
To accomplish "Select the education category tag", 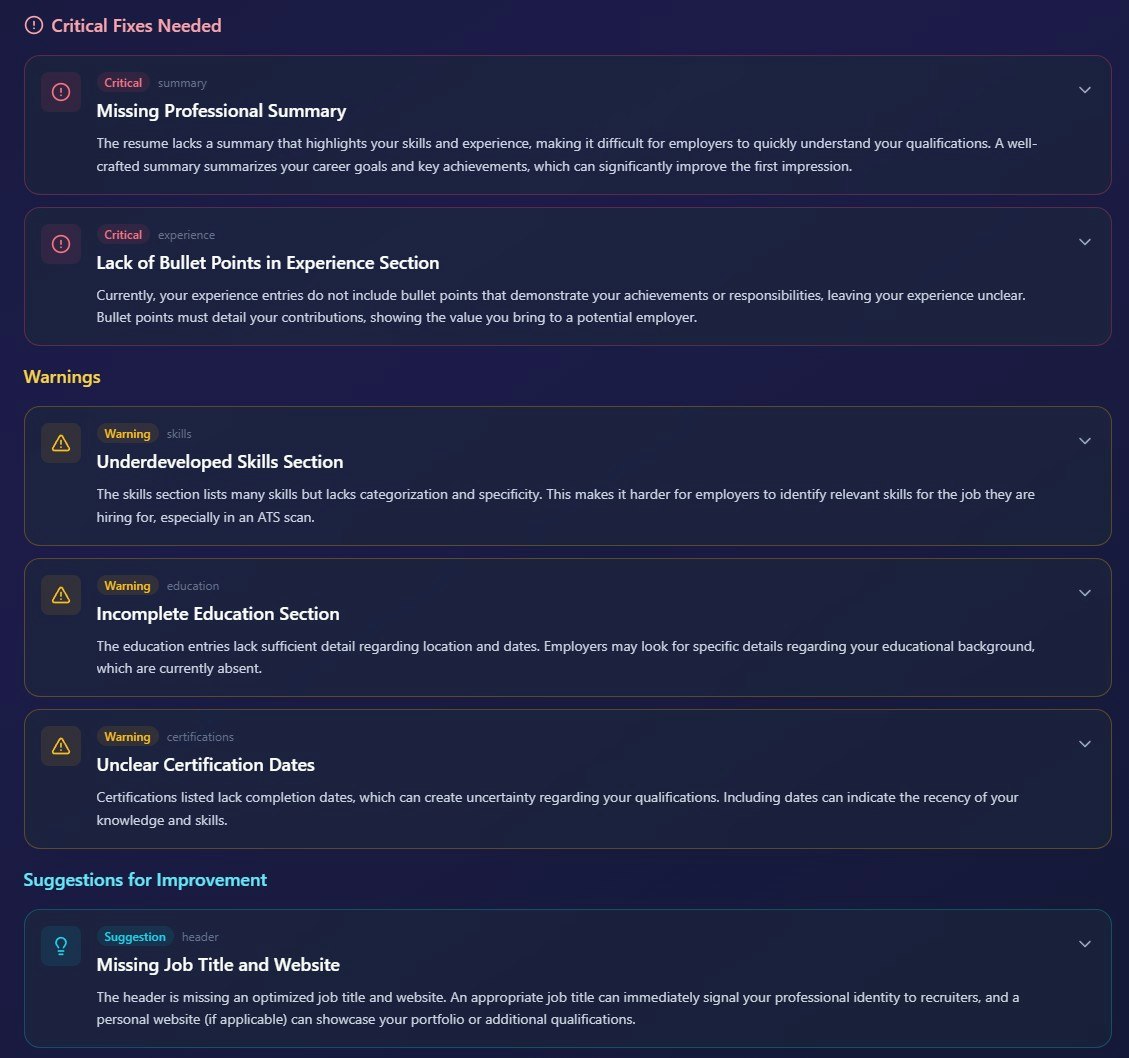I will point(193,585).
